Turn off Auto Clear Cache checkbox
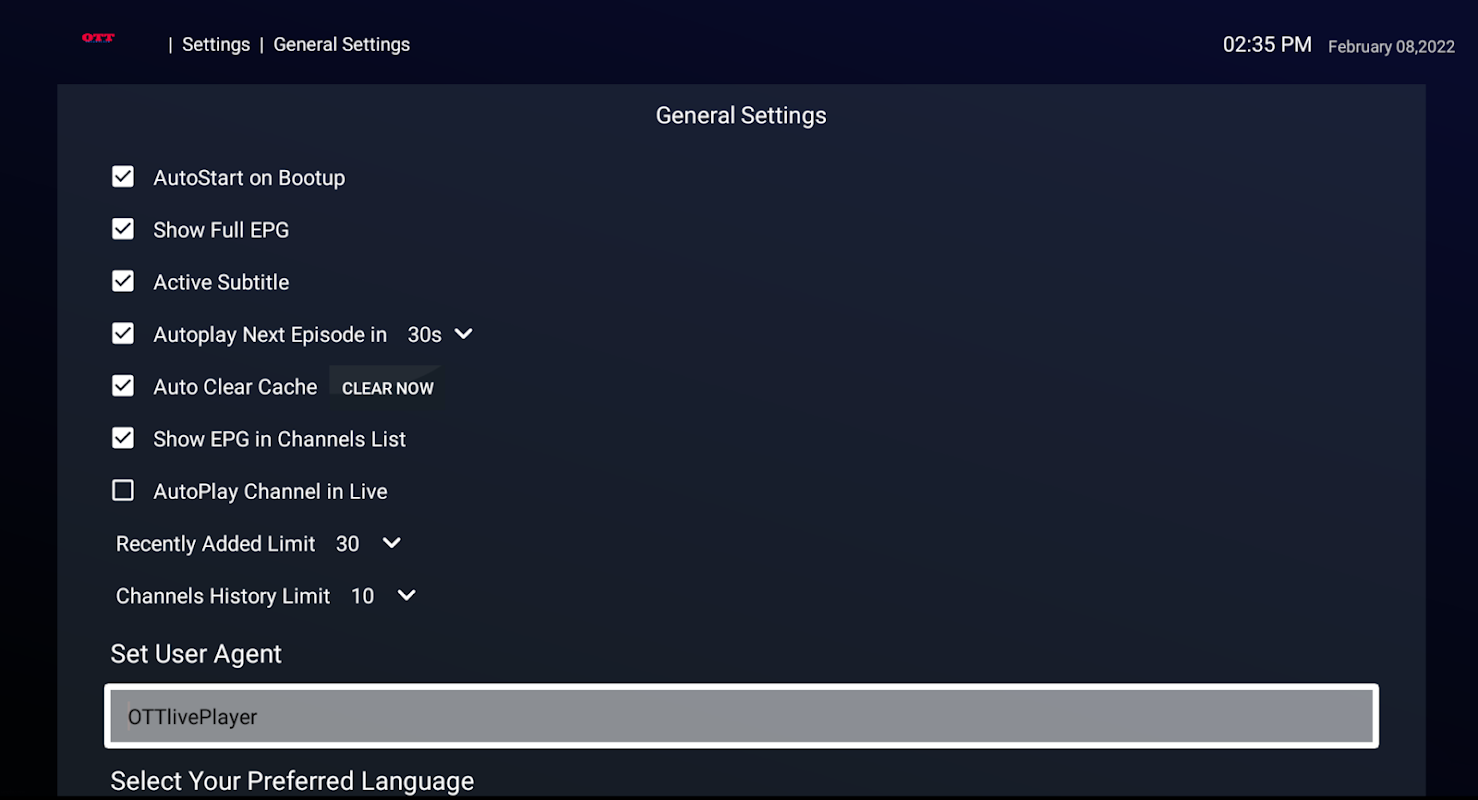The height and width of the screenshot is (800, 1478). click(123, 386)
